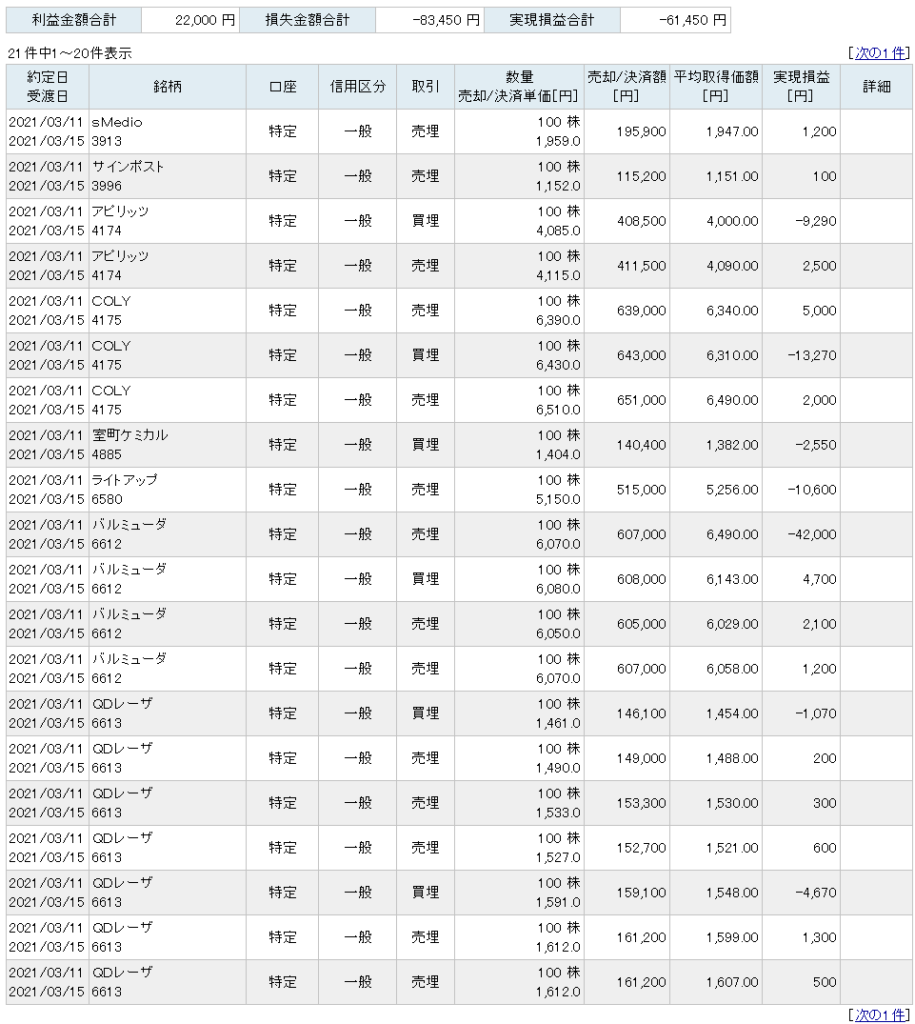This screenshot has height=1024, width=915.
Task: Select the 1,300 realized profit value
Action: pyautogui.click(x=820, y=937)
